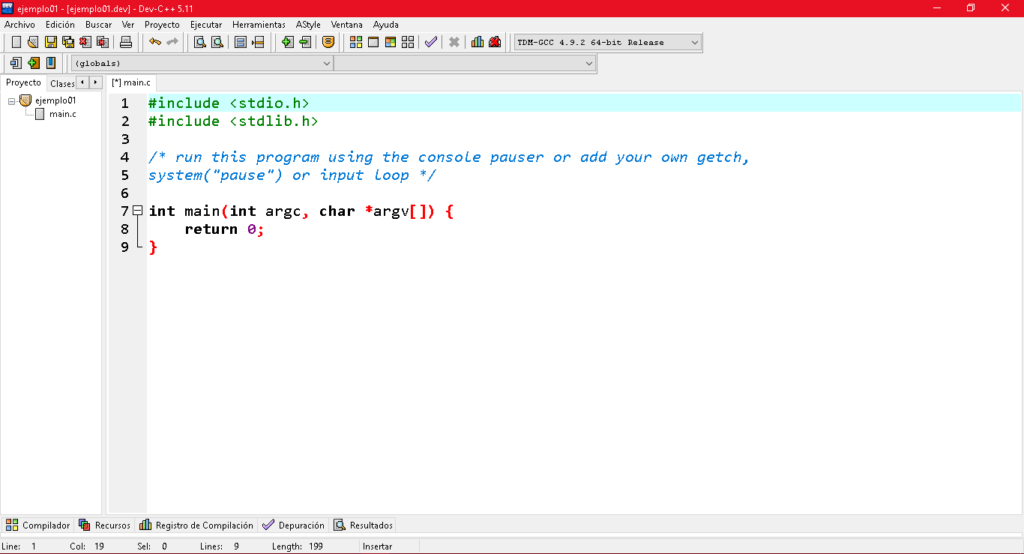Click the Run window toolbar icon
1024x554 pixels.
pyautogui.click(x=374, y=42)
